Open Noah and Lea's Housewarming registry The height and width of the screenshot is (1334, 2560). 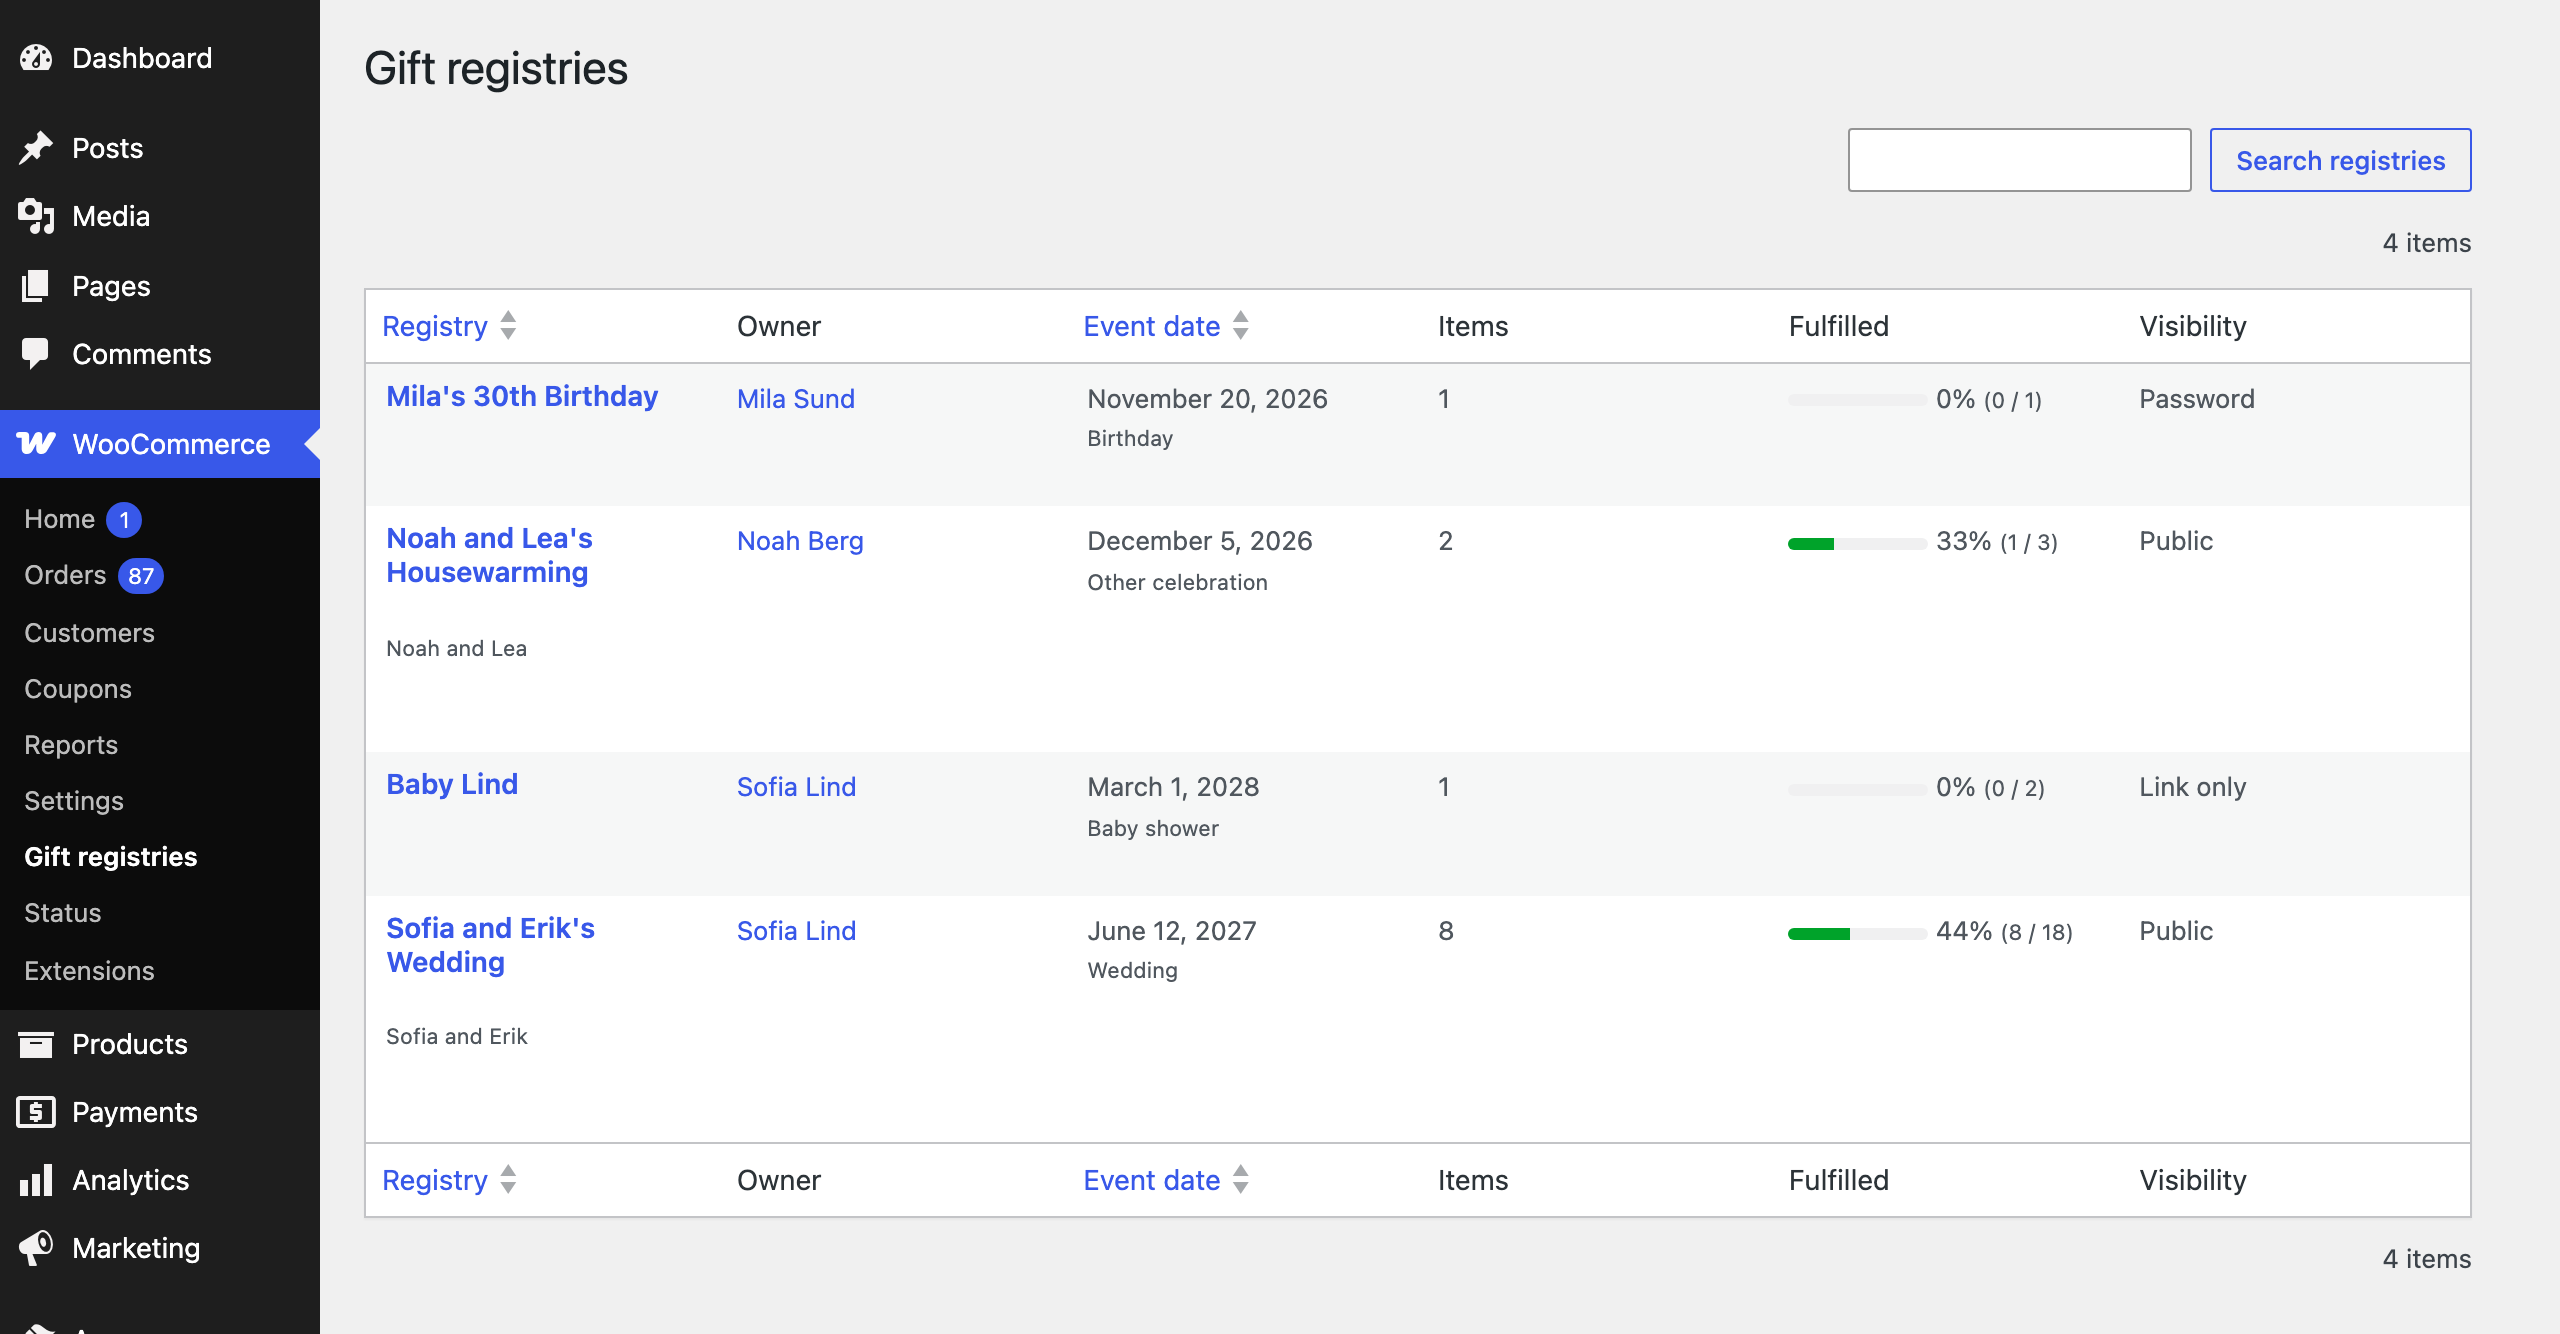(490, 555)
